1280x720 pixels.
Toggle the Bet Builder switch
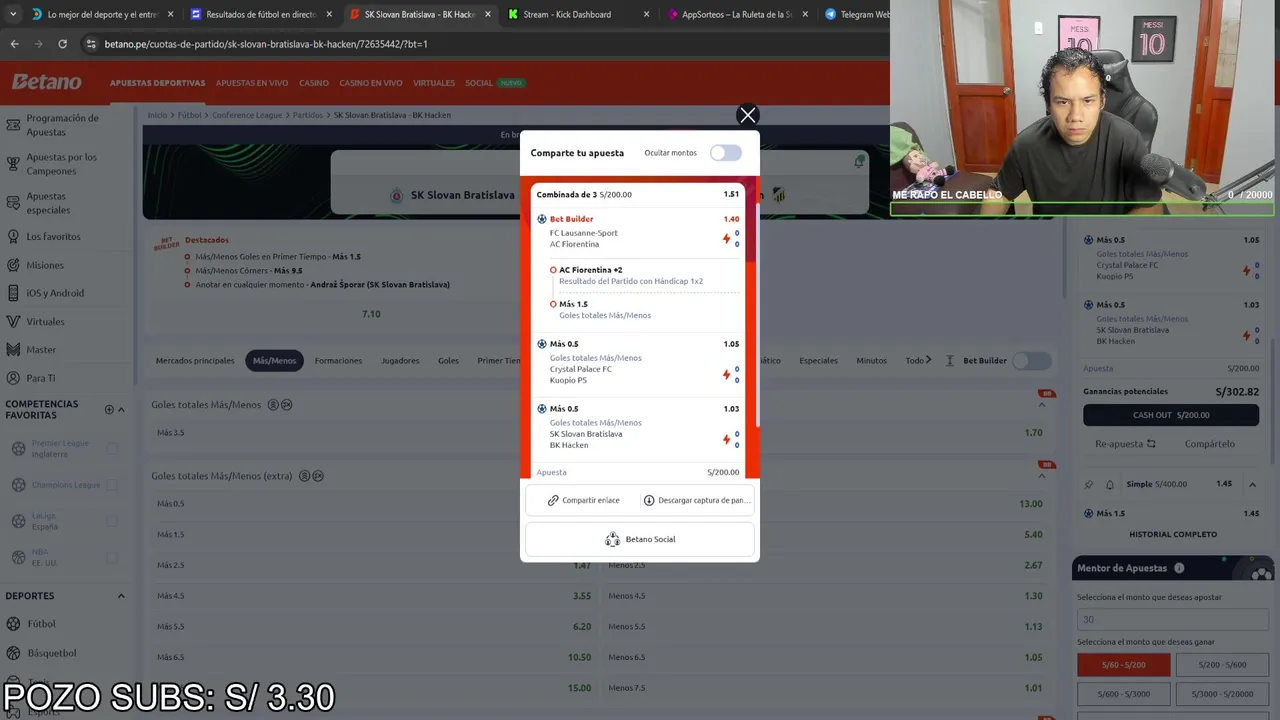click(1032, 361)
